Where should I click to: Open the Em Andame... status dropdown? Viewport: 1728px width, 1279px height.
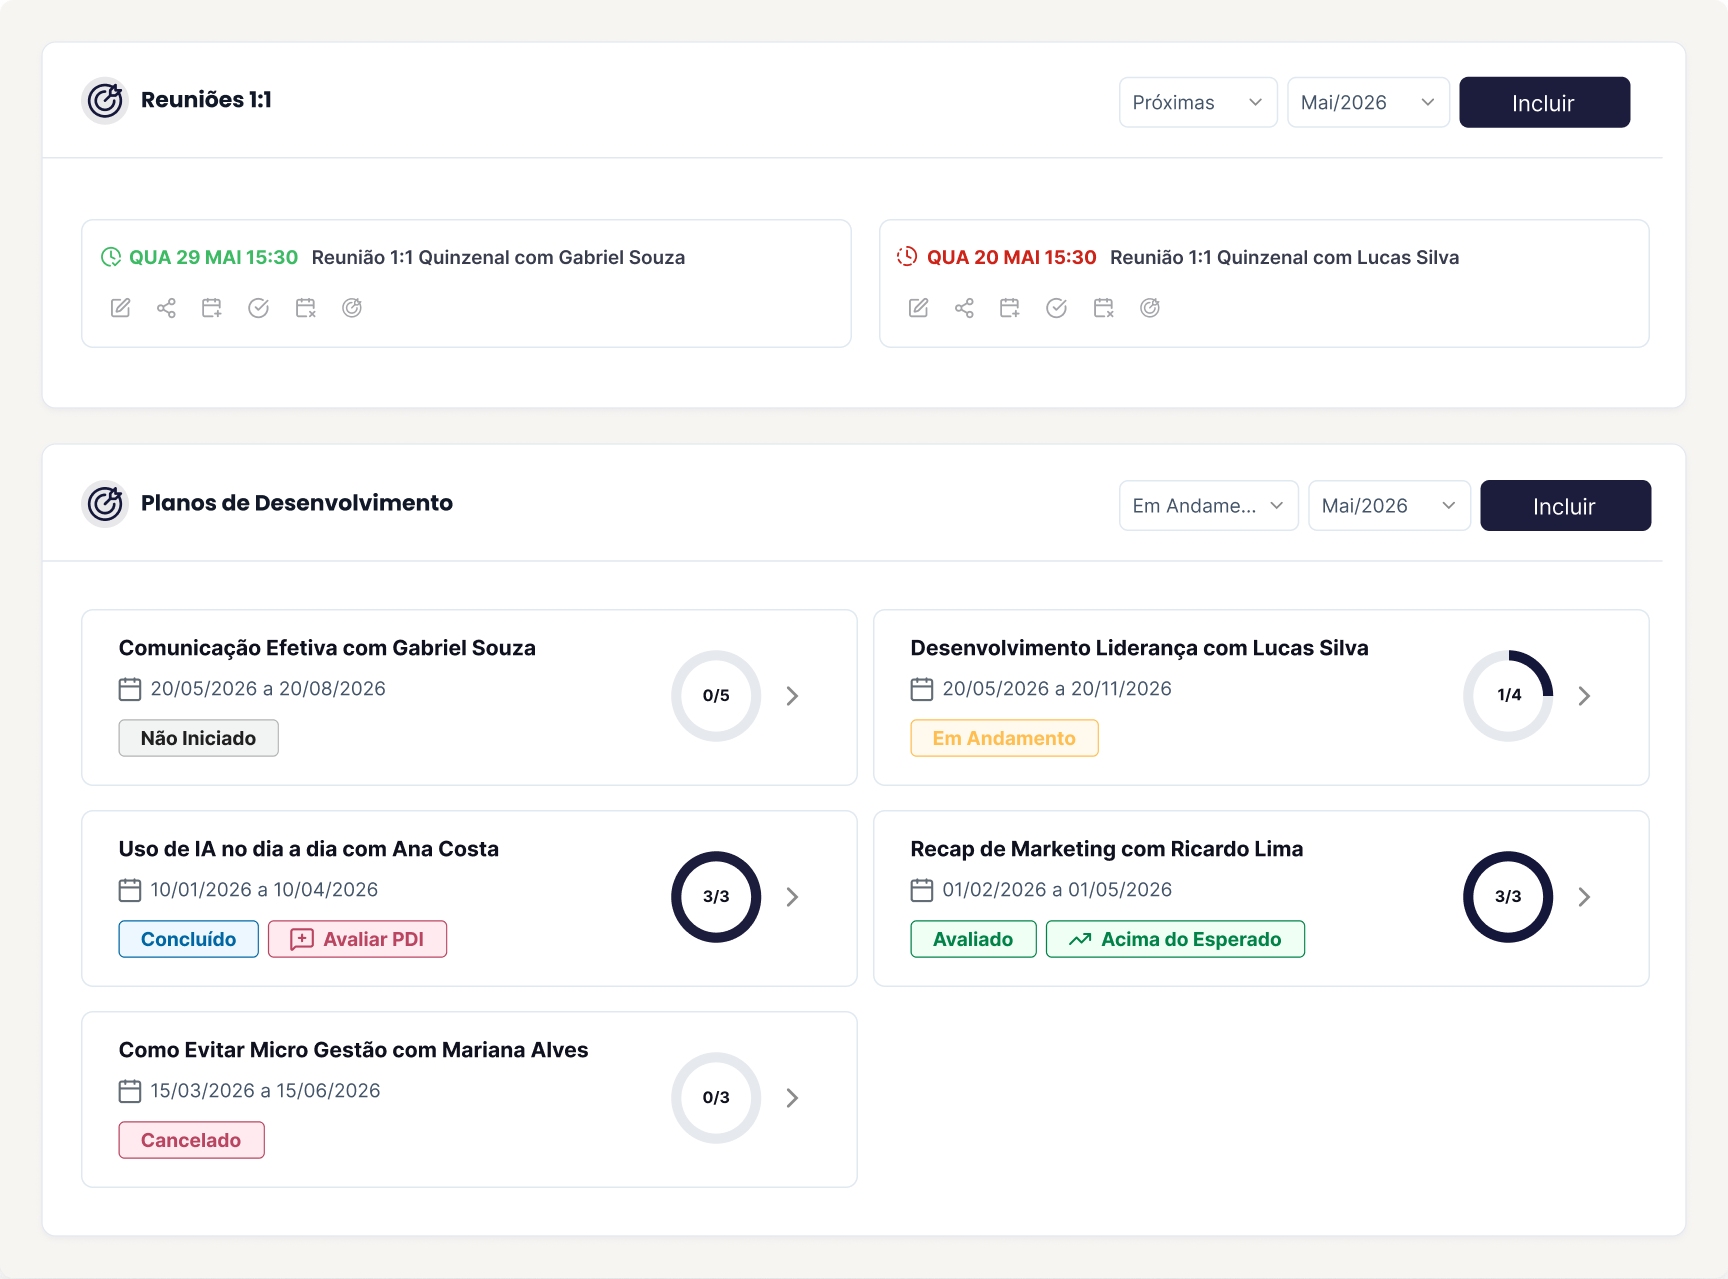(x=1208, y=505)
